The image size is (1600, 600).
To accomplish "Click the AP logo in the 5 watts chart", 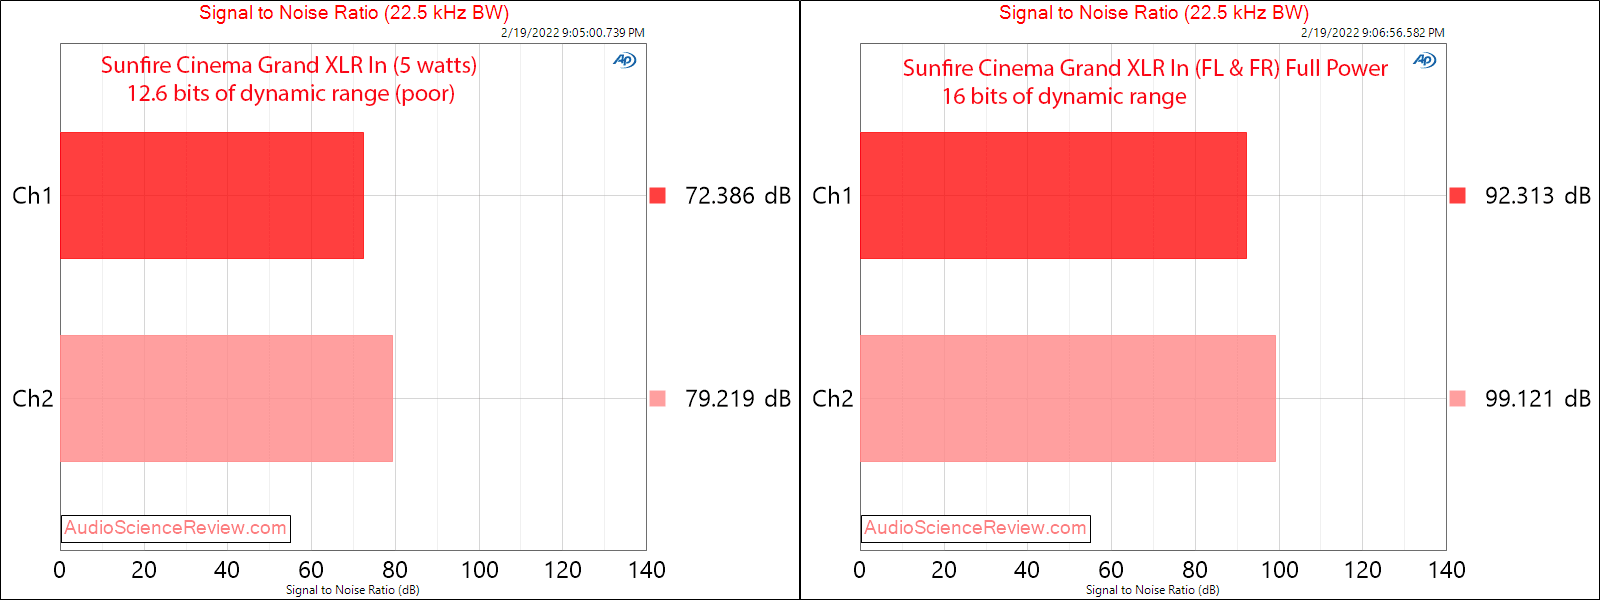I will click(x=625, y=60).
